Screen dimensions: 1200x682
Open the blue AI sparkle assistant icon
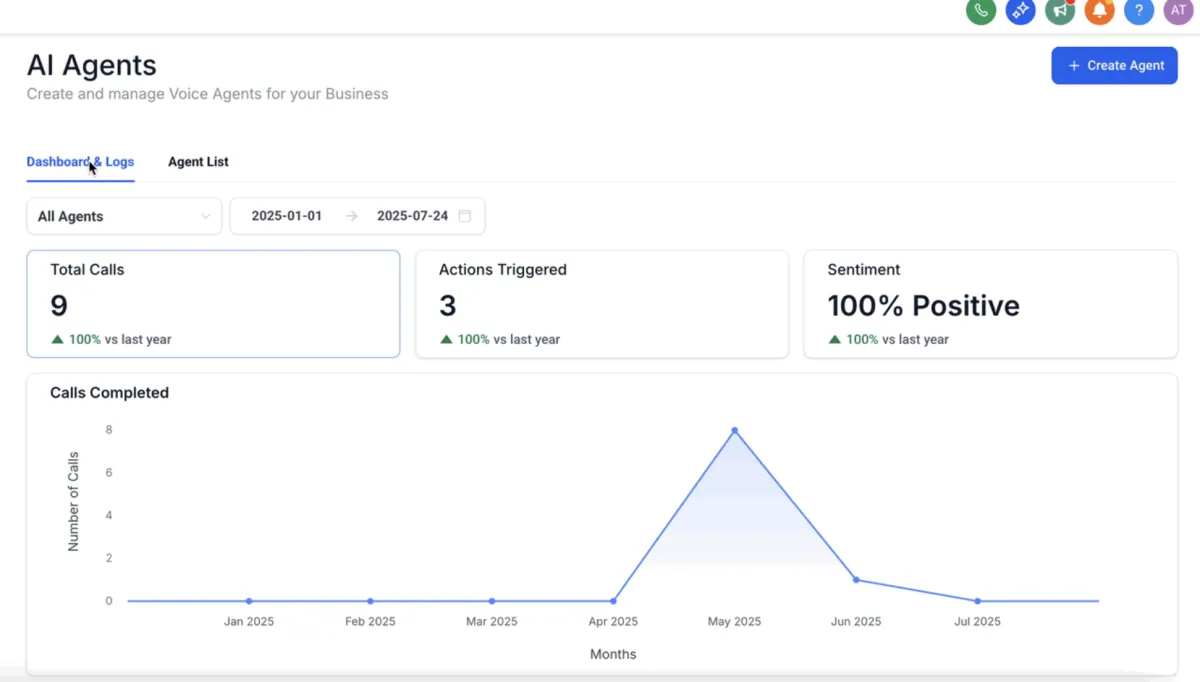tap(1020, 10)
